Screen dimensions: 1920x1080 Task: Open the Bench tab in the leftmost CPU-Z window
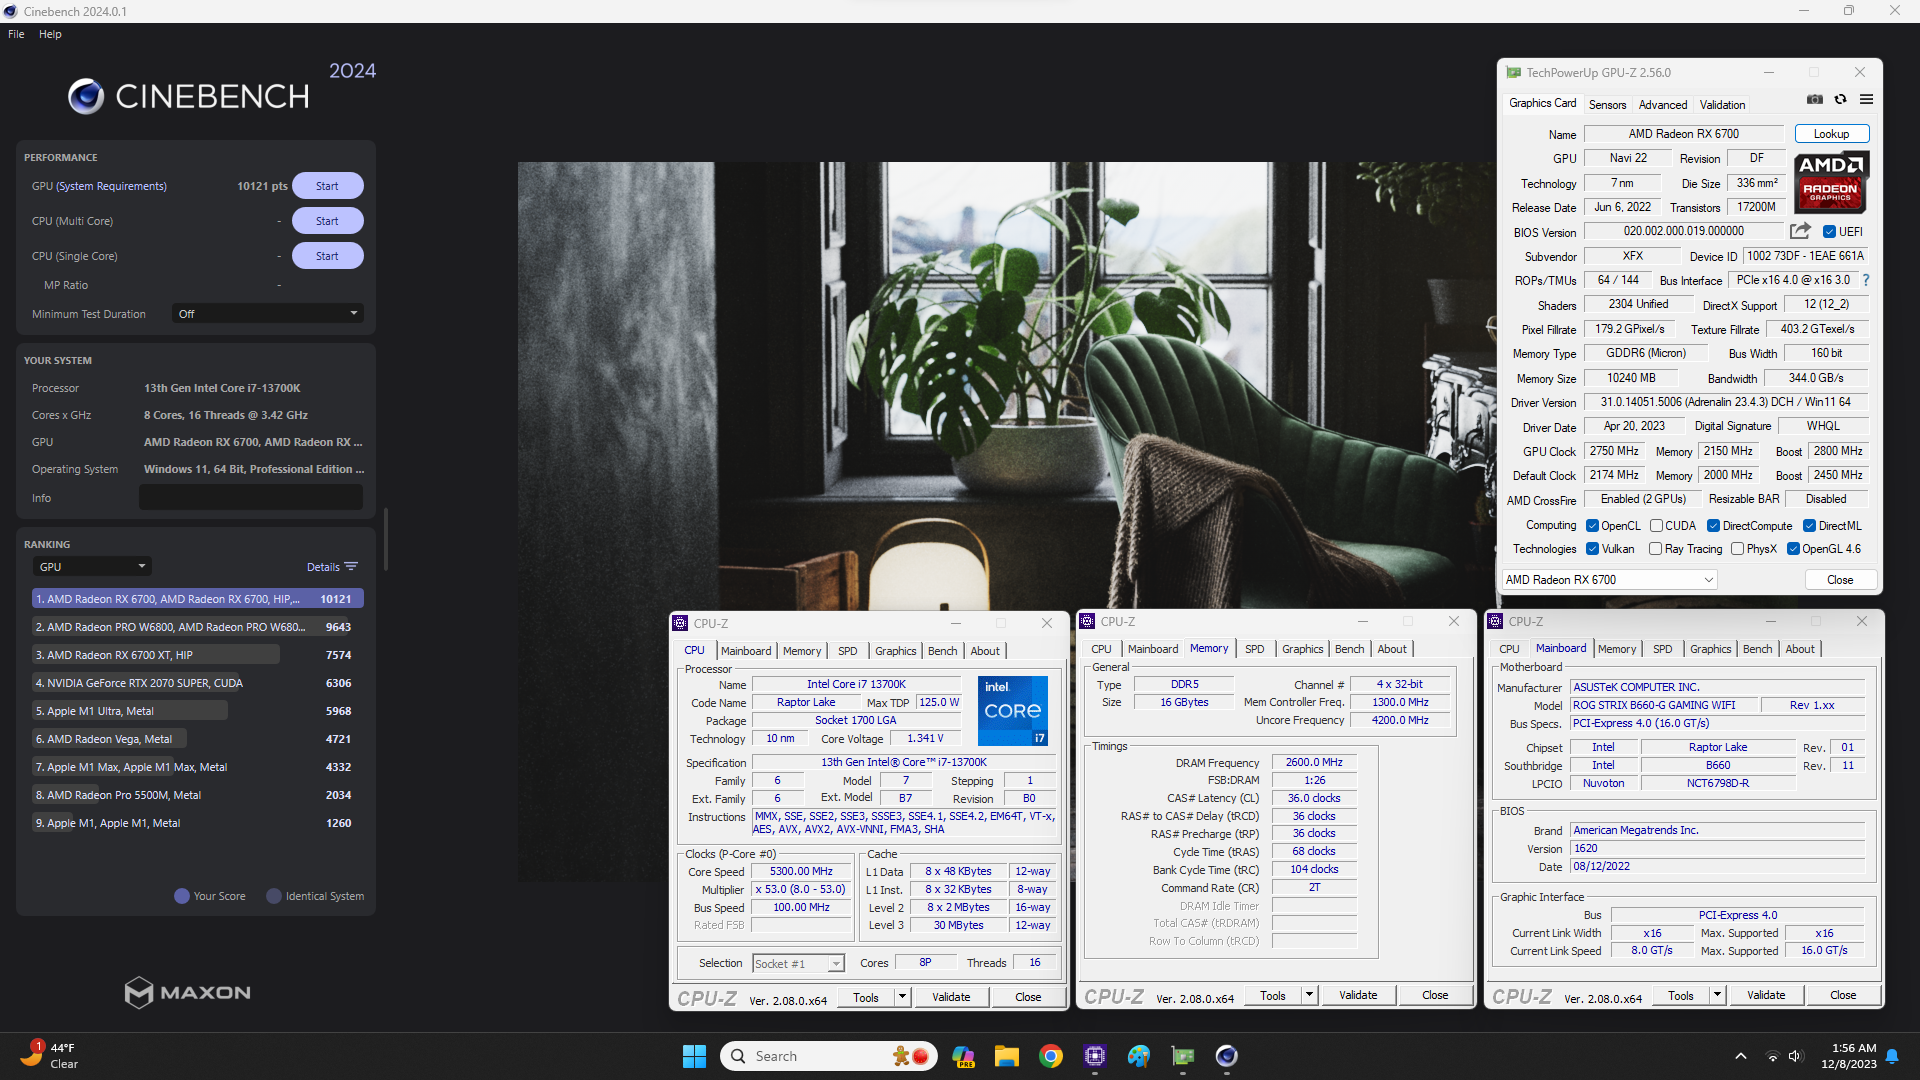(942, 651)
